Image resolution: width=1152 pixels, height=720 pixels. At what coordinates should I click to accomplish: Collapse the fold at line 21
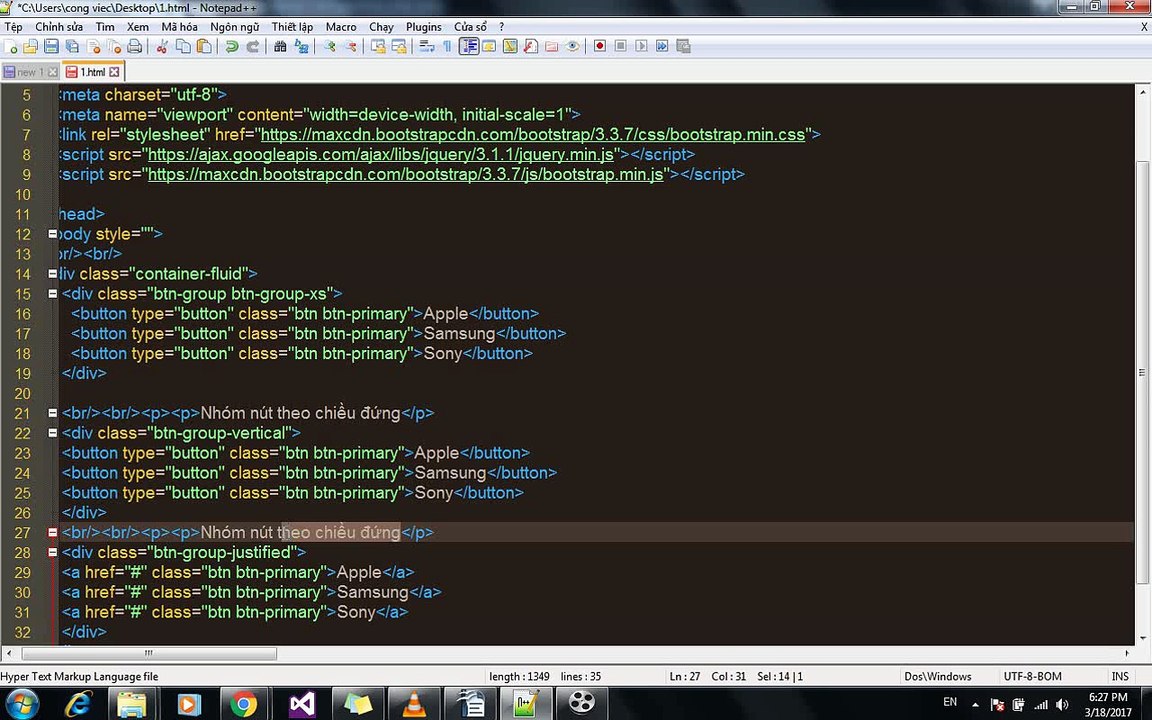52,413
